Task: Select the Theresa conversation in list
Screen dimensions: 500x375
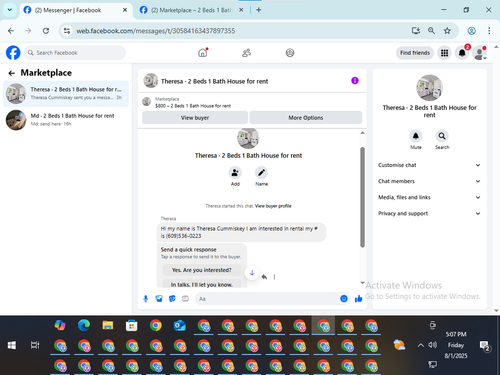Action: [66, 94]
